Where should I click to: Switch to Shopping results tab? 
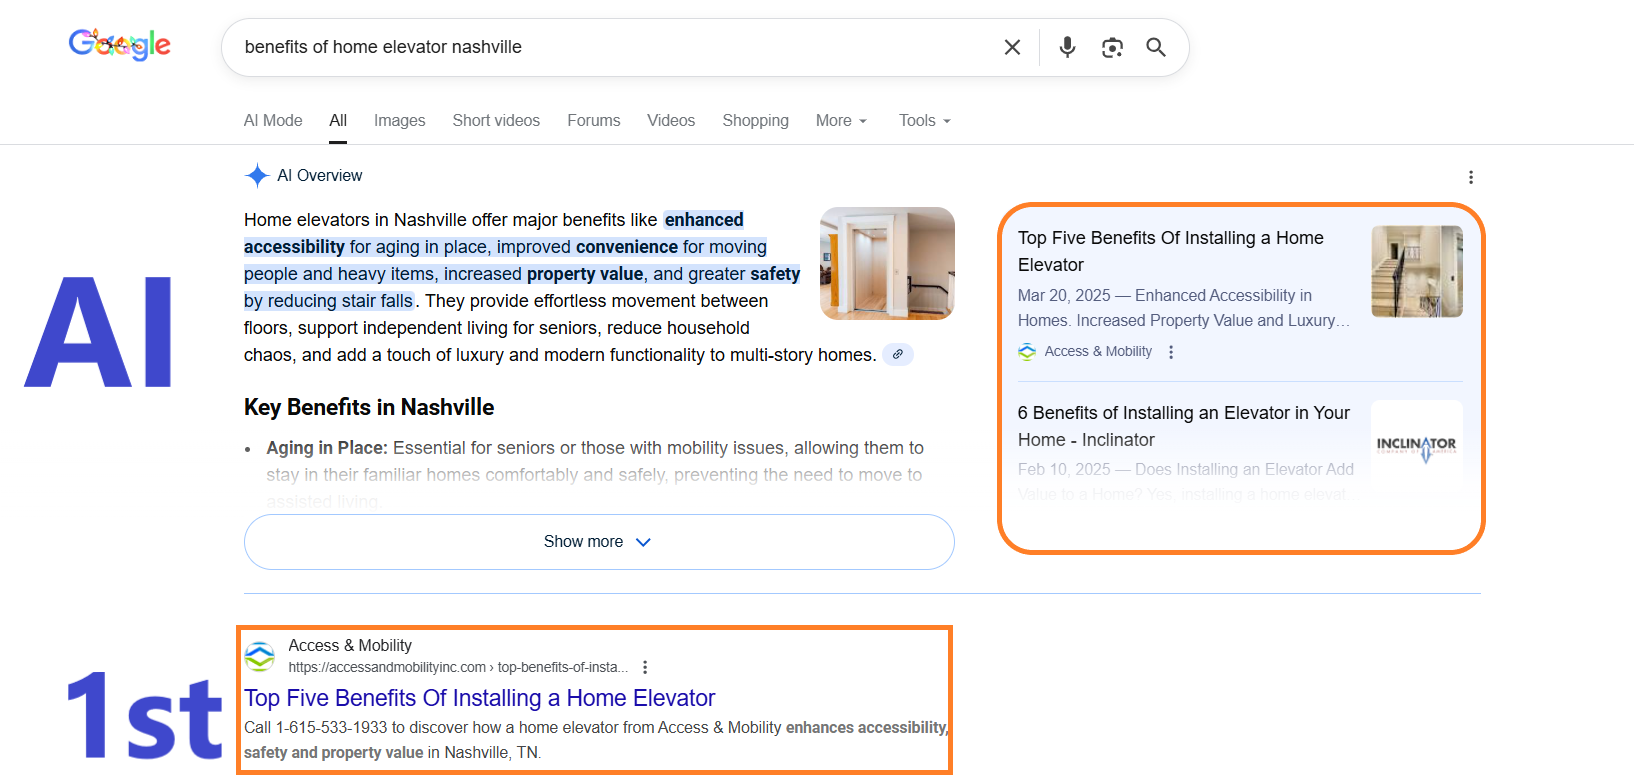[755, 120]
